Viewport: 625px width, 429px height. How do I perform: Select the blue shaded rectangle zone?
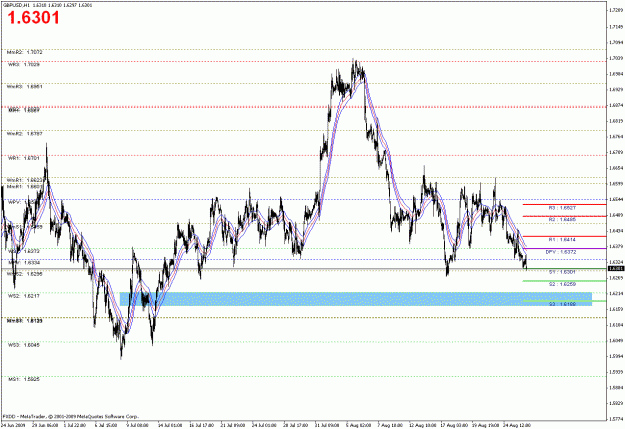(356, 299)
